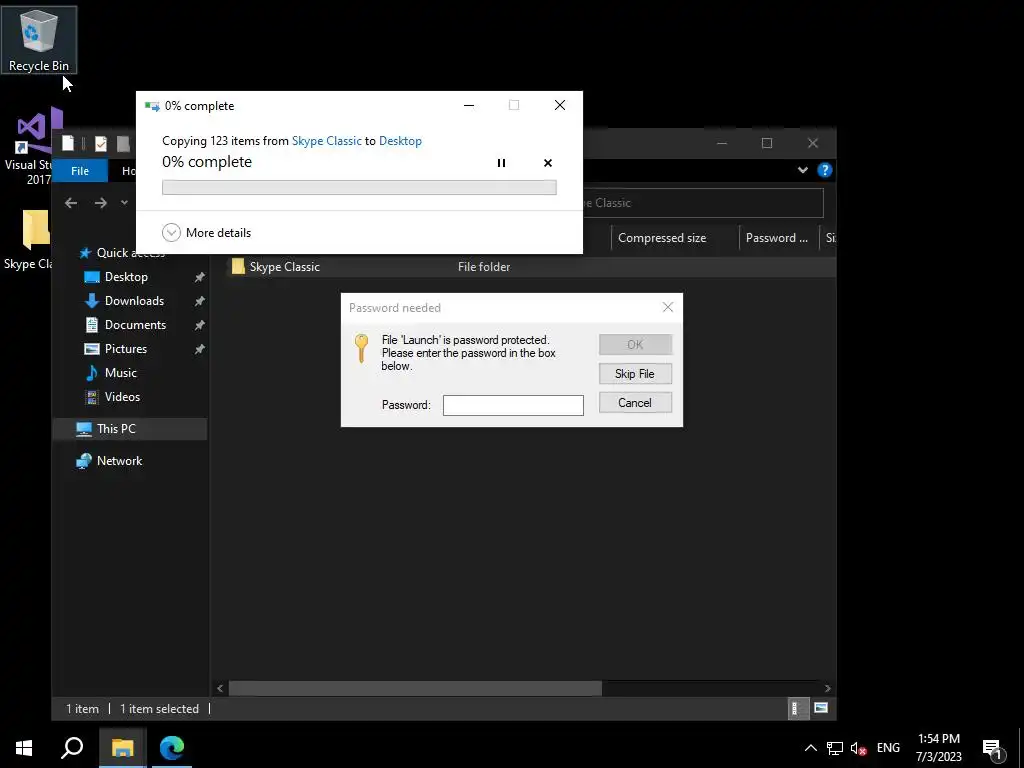Switch to details view icon in status bar

(796, 709)
